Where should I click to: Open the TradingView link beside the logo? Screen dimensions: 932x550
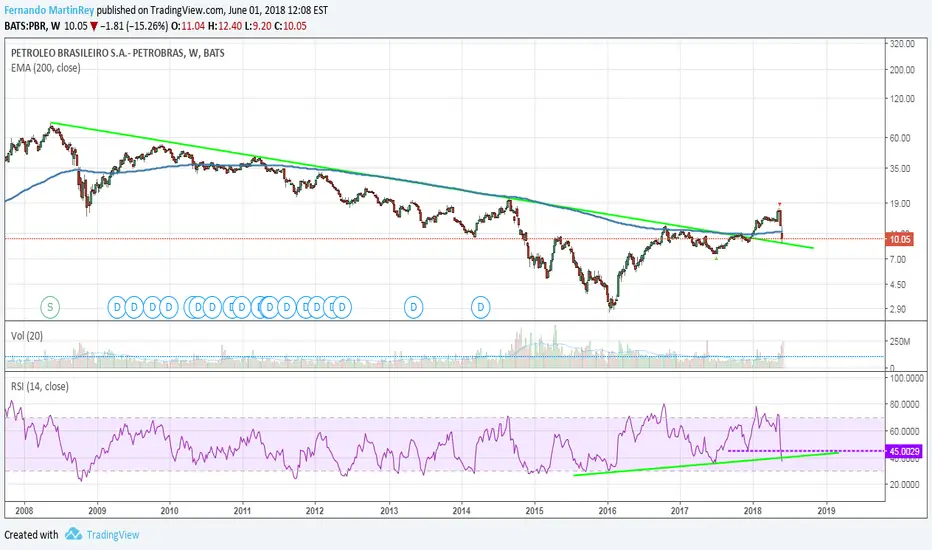coord(113,535)
